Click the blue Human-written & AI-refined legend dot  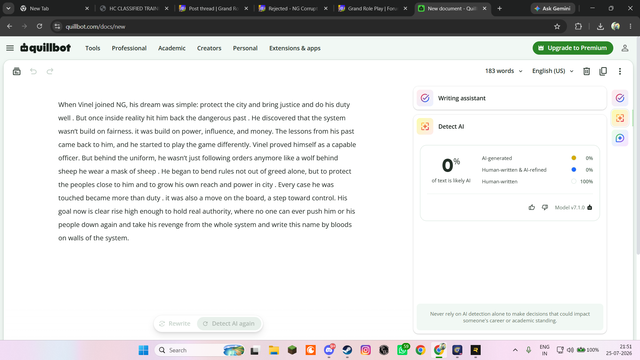573,169
